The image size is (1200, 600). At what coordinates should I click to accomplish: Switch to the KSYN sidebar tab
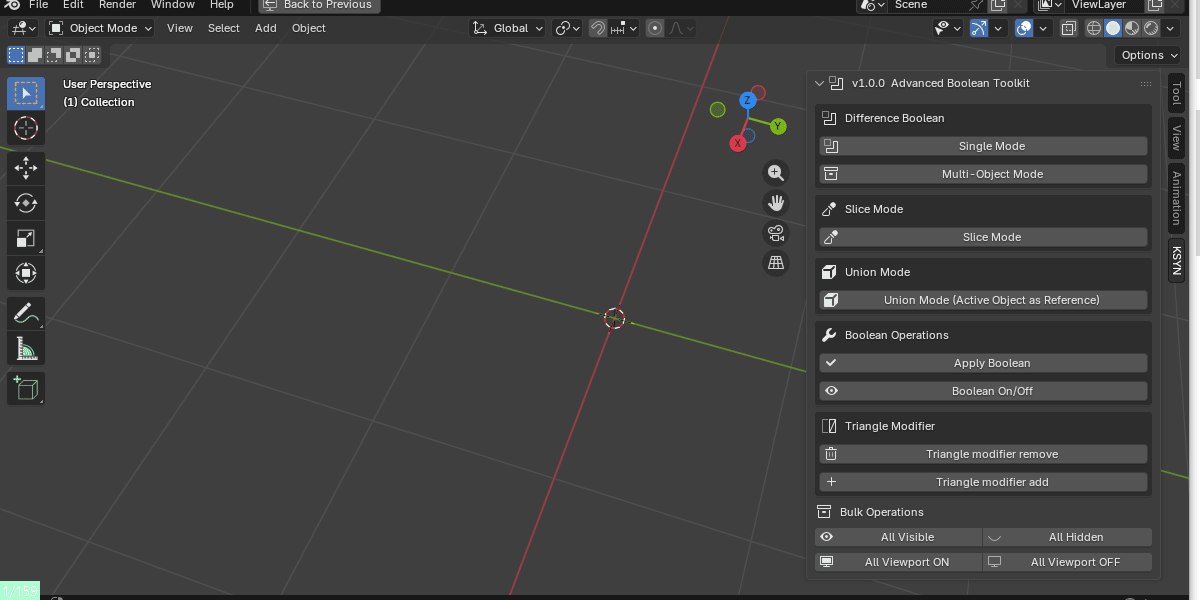(x=1176, y=260)
